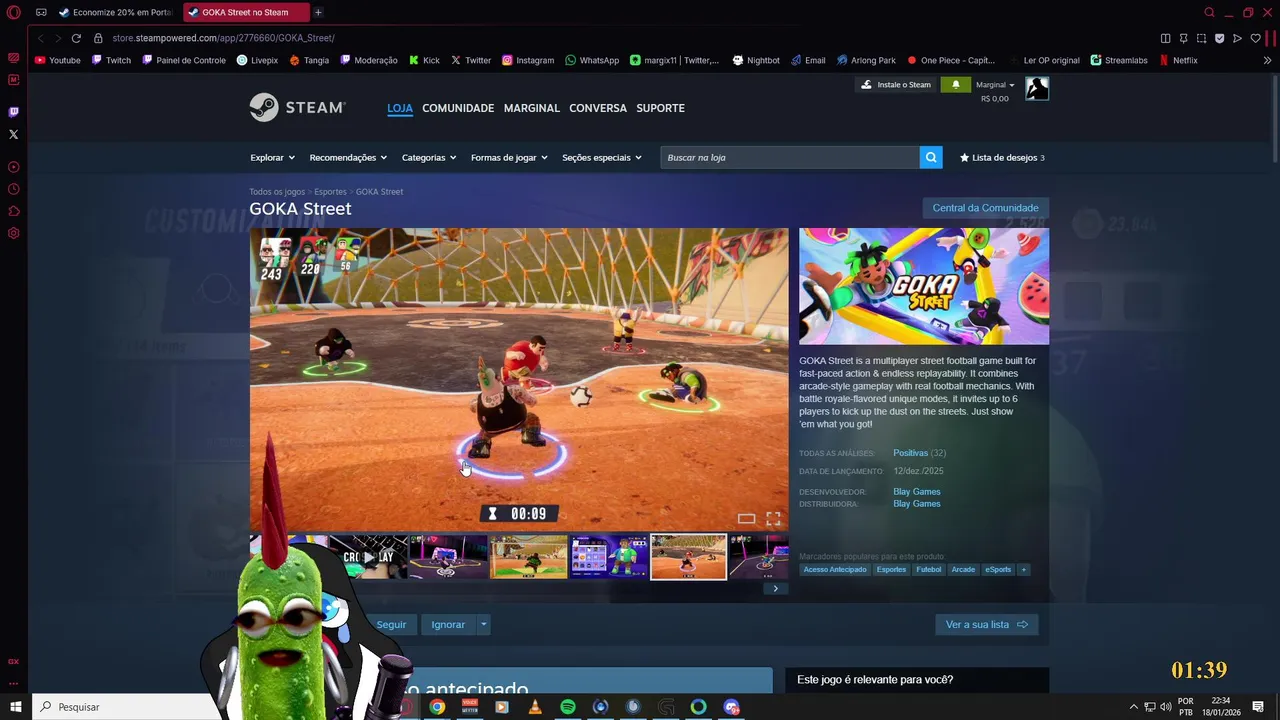The width and height of the screenshot is (1280, 720).
Task: Open Opera sidebar settings gear
Action: point(13,233)
